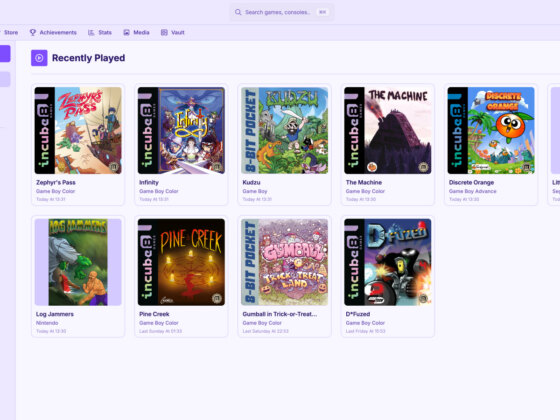Click the Pine Creek title

[154, 314]
